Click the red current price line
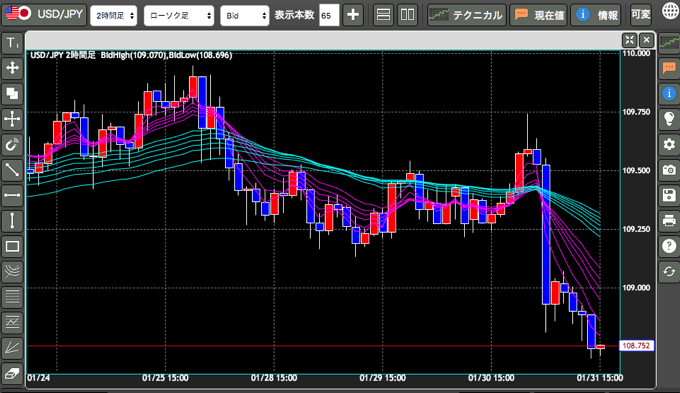Screen dimensions: 680x393 323,346
